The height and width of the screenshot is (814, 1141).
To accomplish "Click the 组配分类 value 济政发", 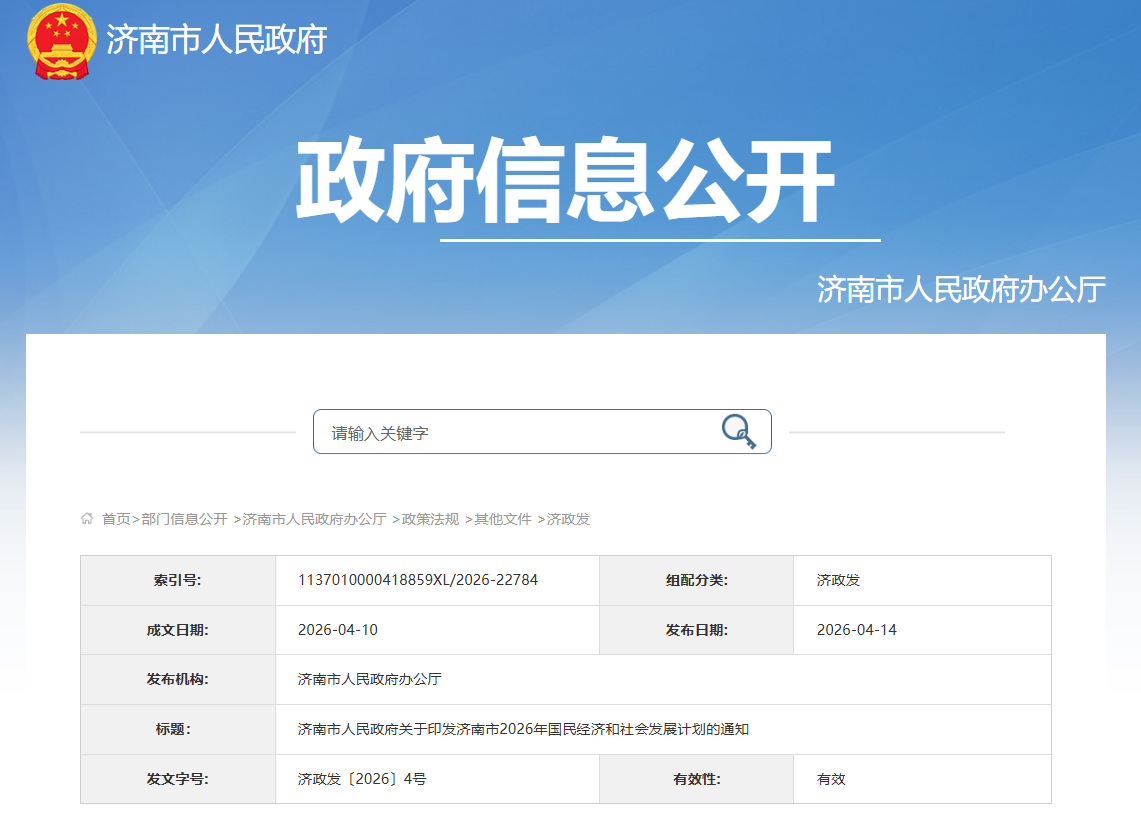I will tap(838, 580).
